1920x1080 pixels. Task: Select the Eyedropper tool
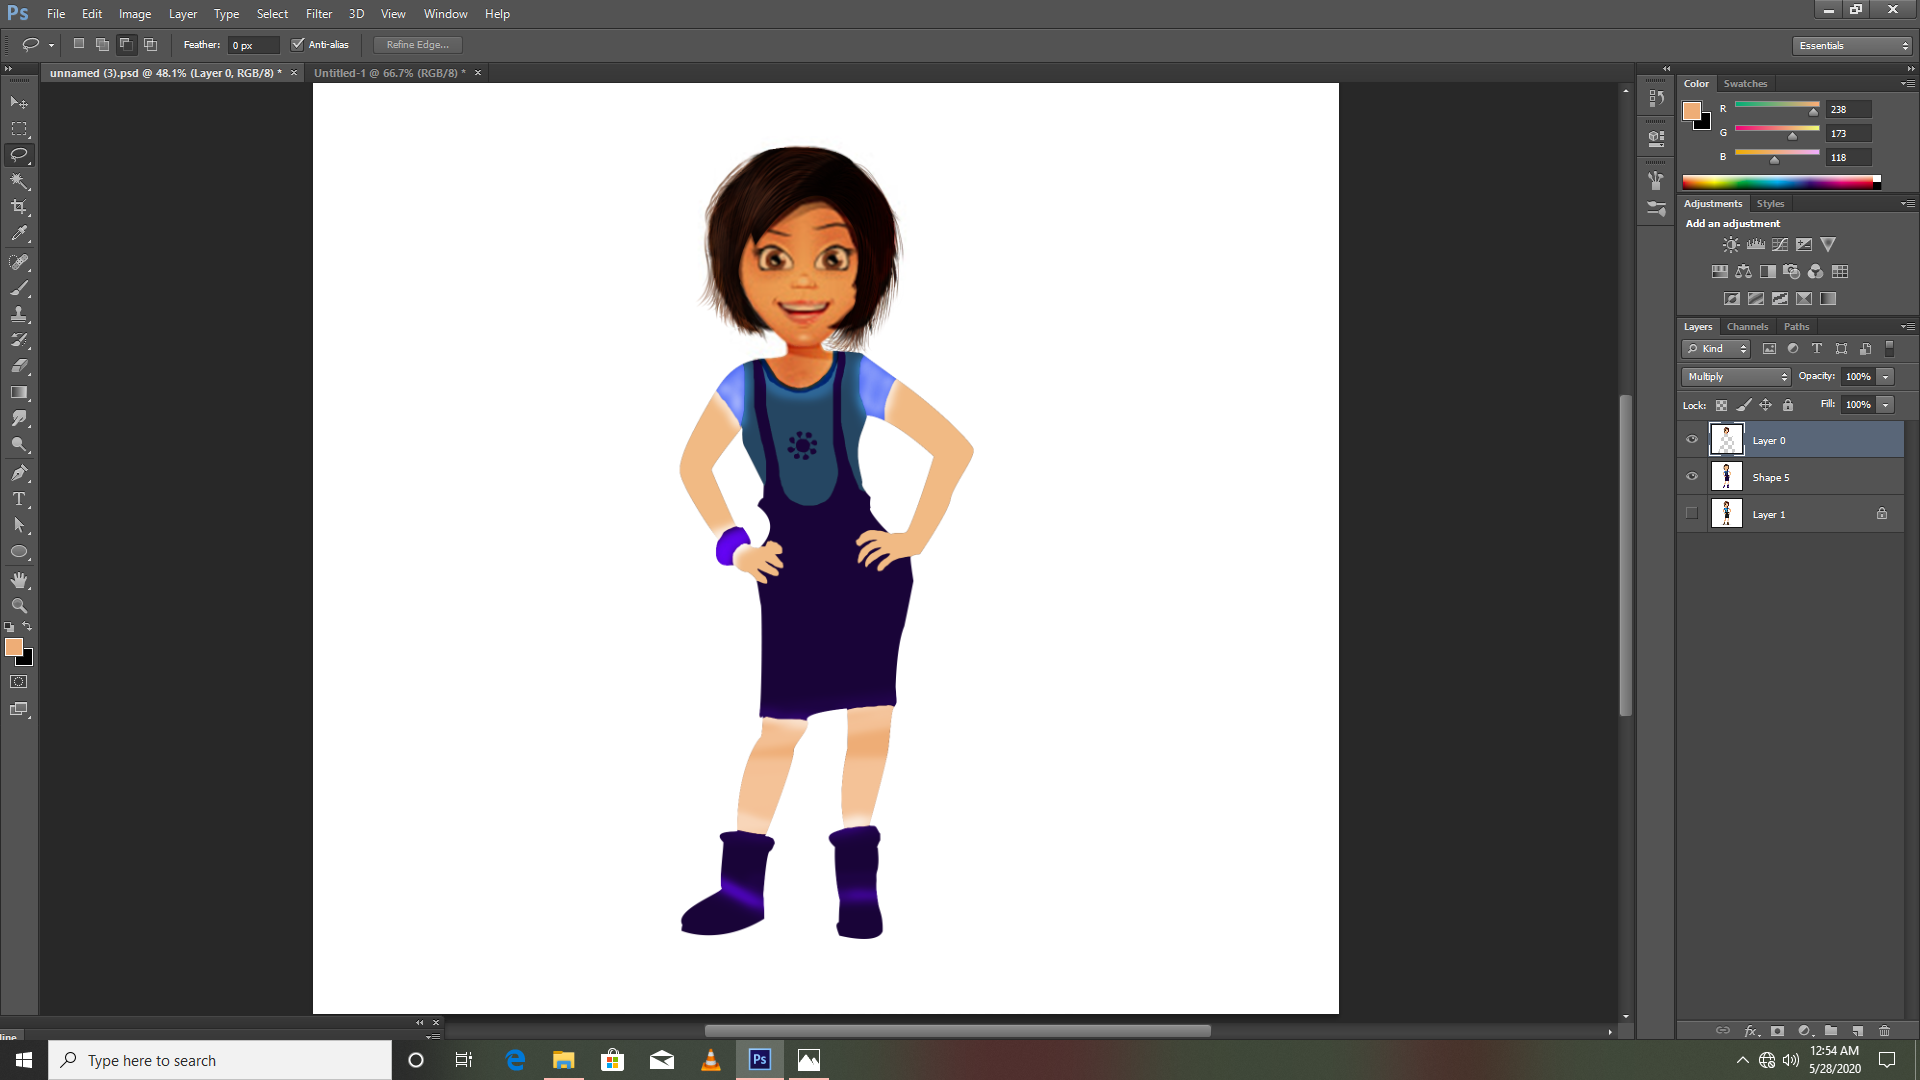point(19,234)
